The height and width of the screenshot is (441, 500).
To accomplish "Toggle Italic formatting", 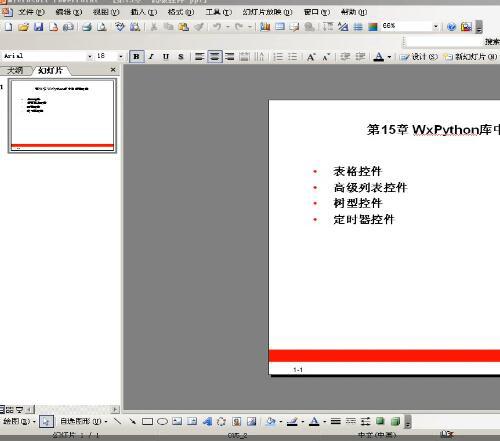I will click(x=151, y=57).
